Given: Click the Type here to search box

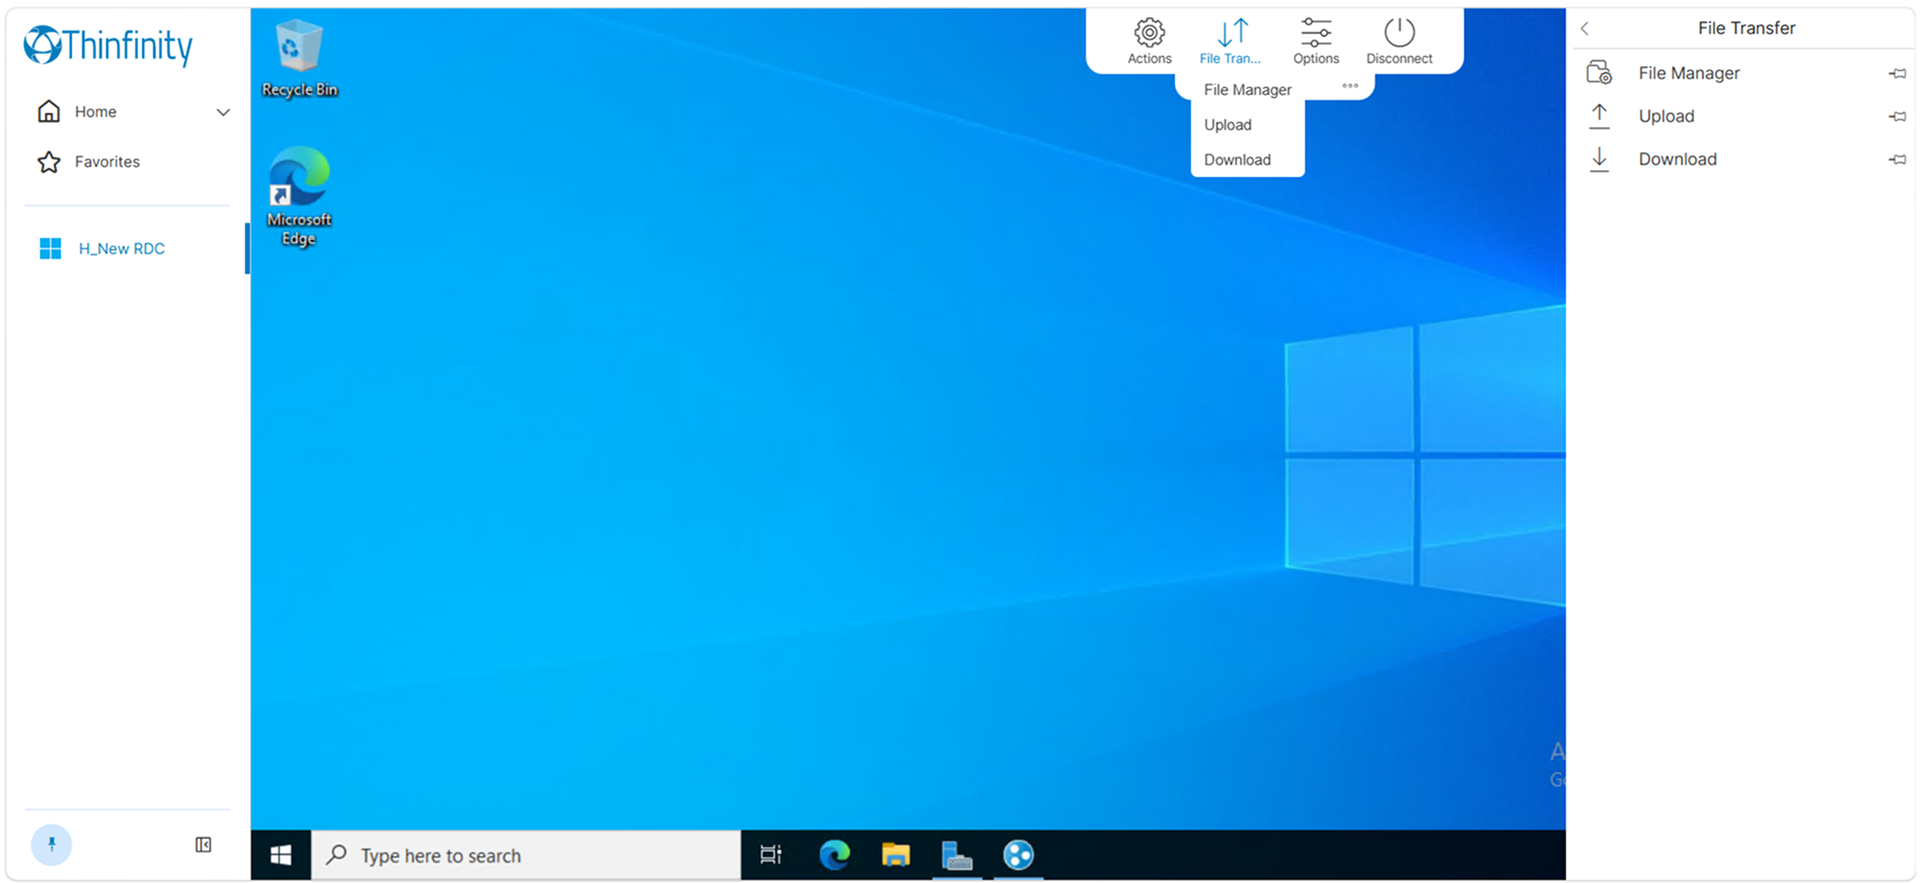Looking at the screenshot, I should pyautogui.click(x=526, y=855).
